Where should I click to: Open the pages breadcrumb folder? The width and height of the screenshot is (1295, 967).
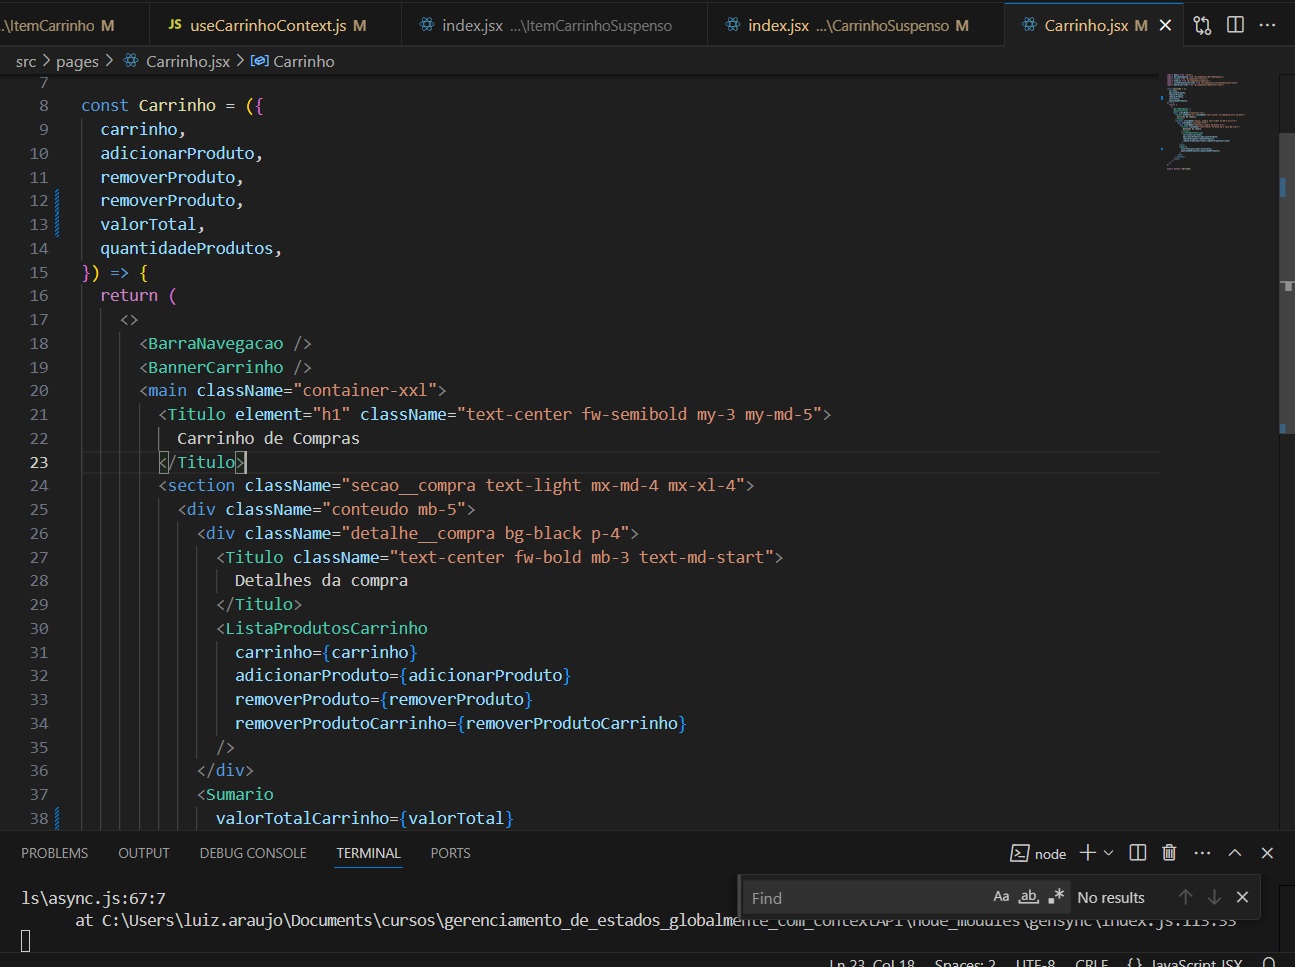(x=77, y=62)
